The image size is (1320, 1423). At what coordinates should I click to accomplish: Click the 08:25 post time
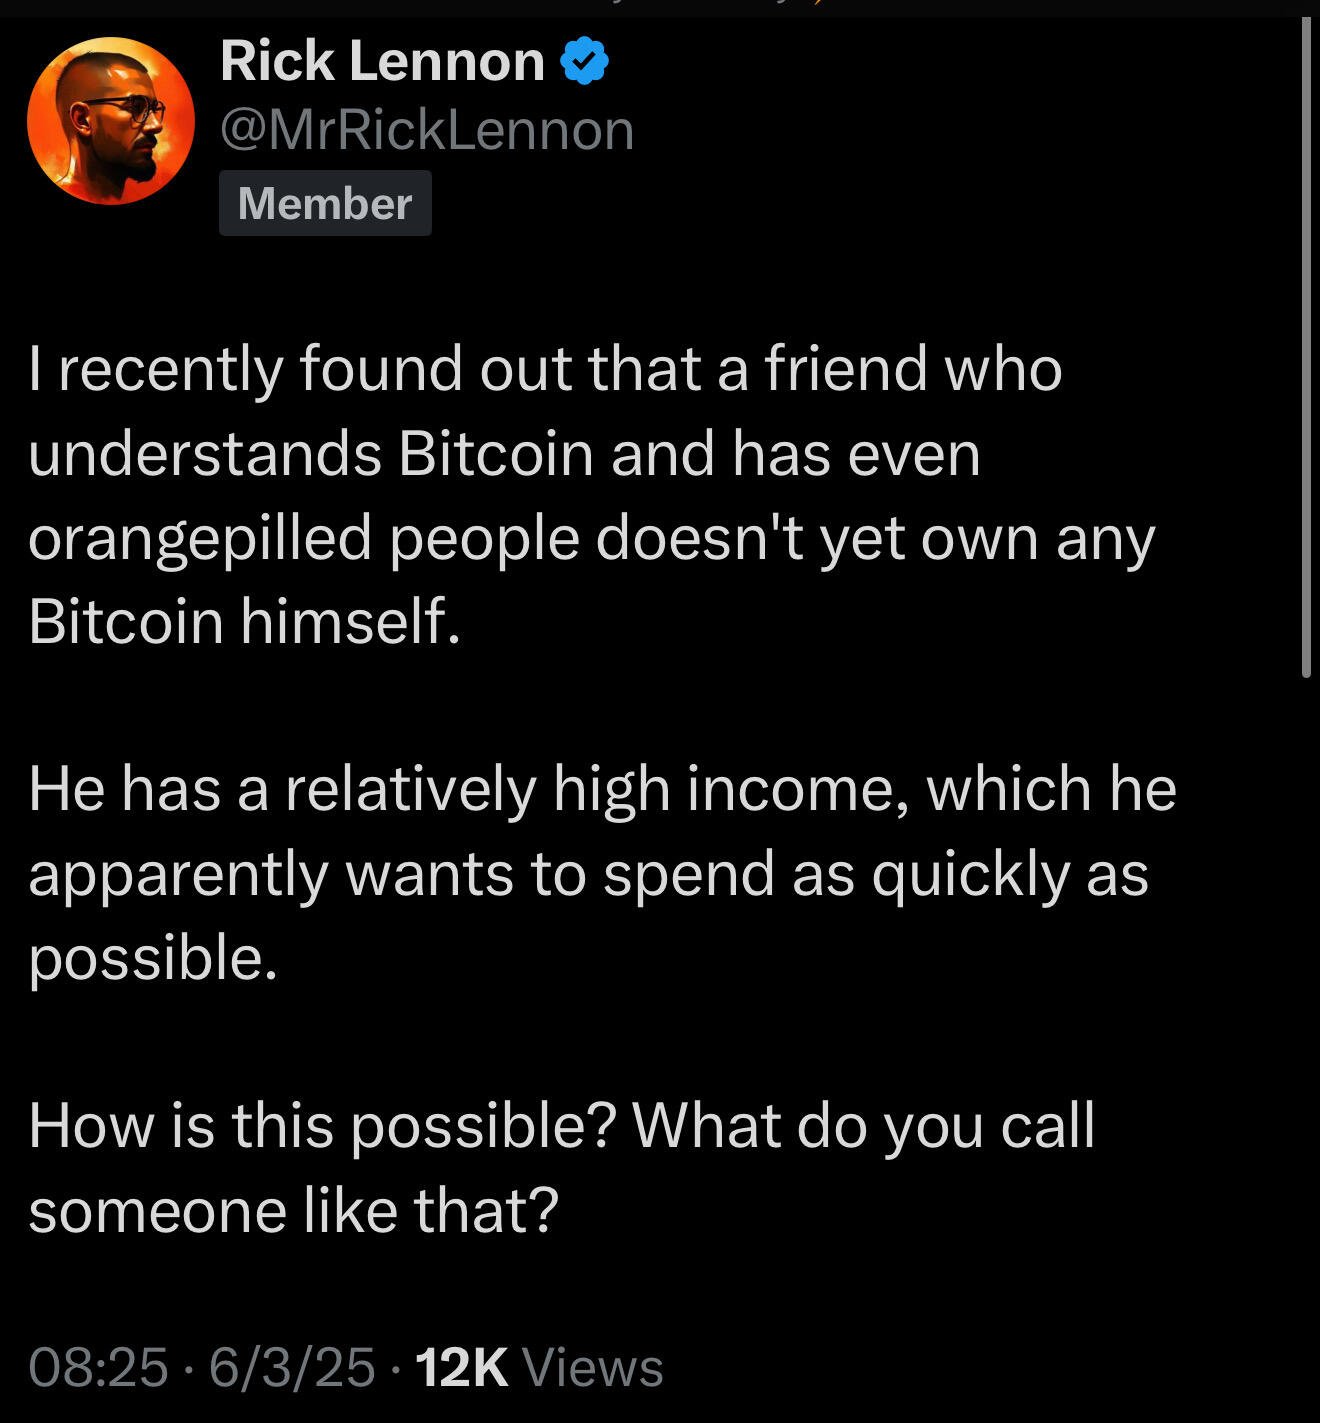[98, 1367]
